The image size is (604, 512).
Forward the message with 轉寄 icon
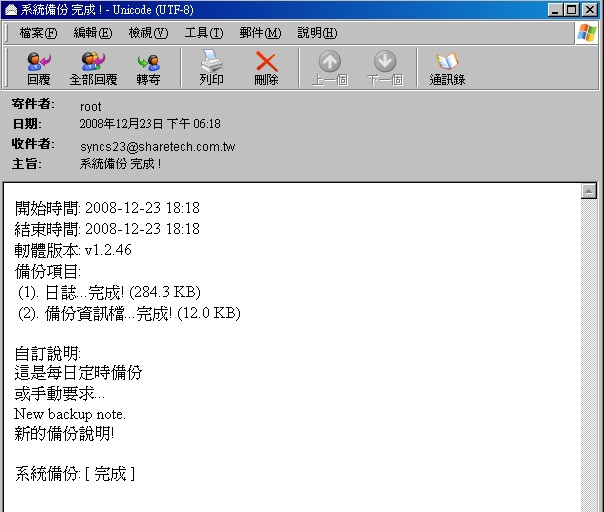click(x=148, y=67)
